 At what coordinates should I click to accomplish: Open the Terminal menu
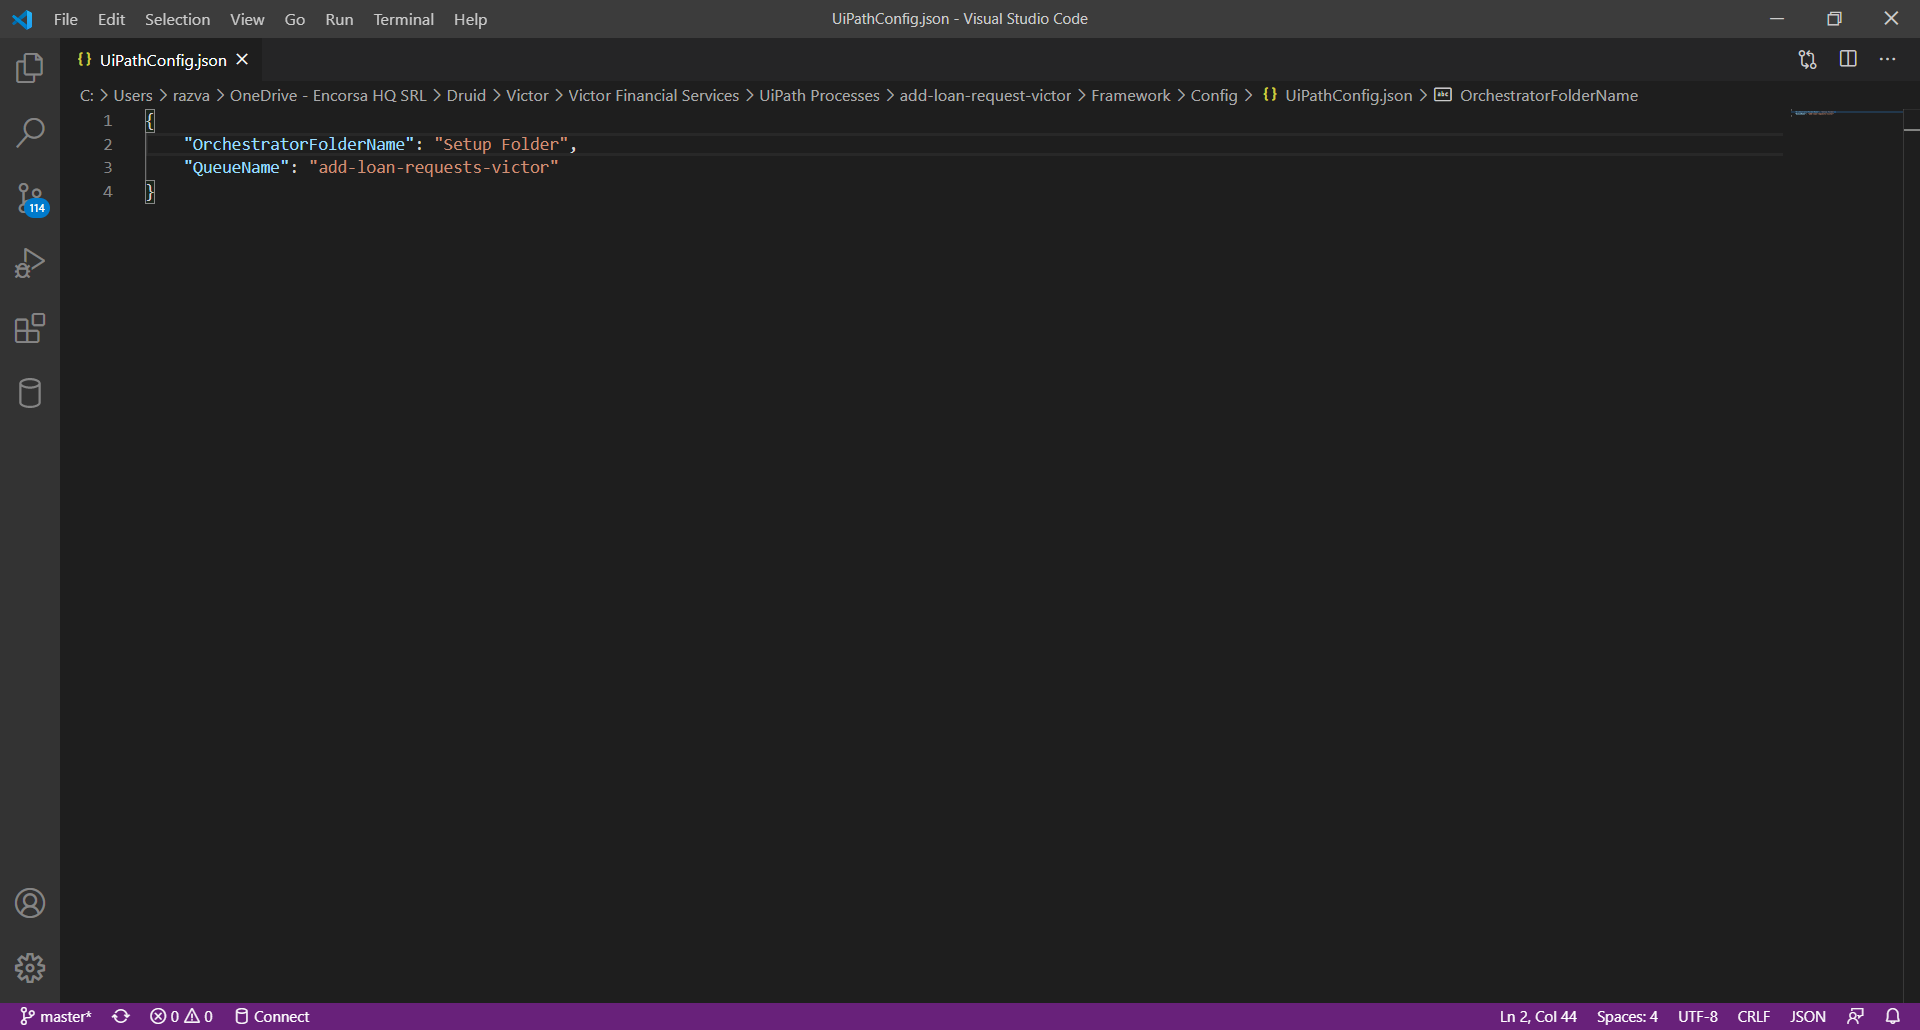pos(404,19)
